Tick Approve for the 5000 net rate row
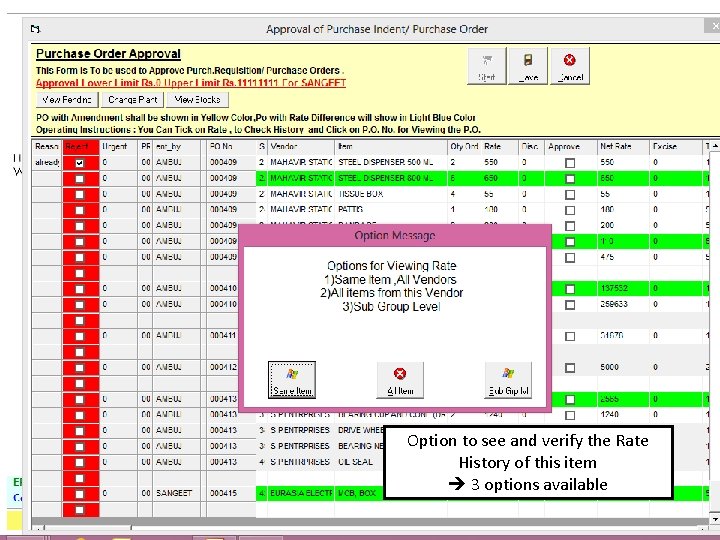This screenshot has width=720, height=540. 570,368
